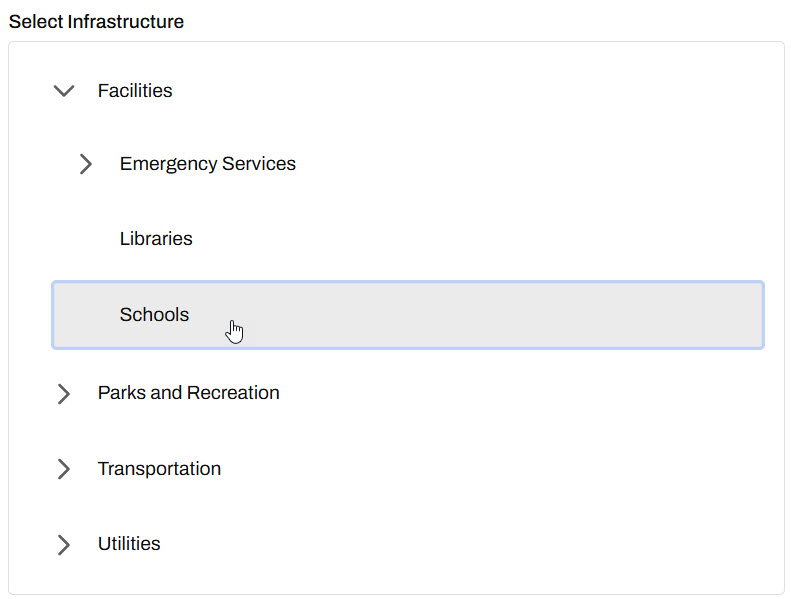Select the Parks and Recreation label

[x=188, y=393]
